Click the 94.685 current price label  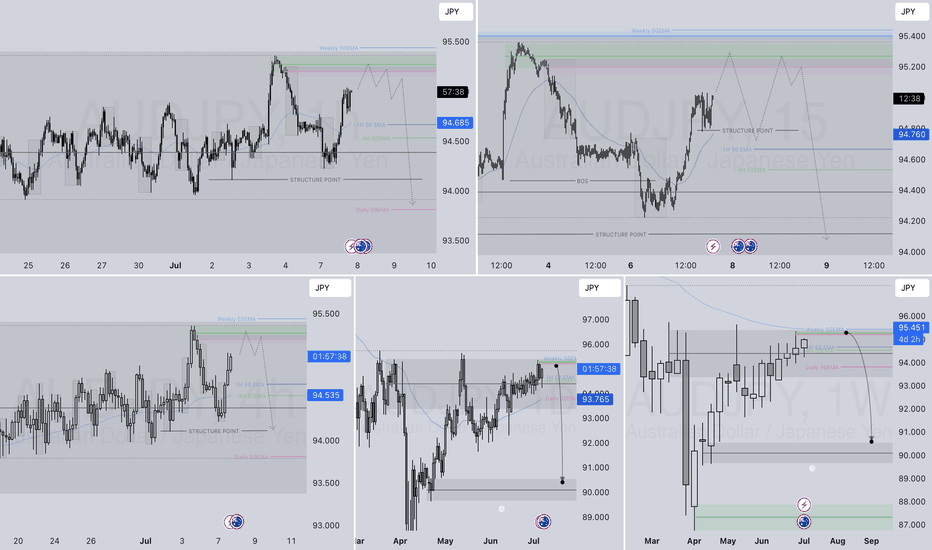tap(455, 122)
